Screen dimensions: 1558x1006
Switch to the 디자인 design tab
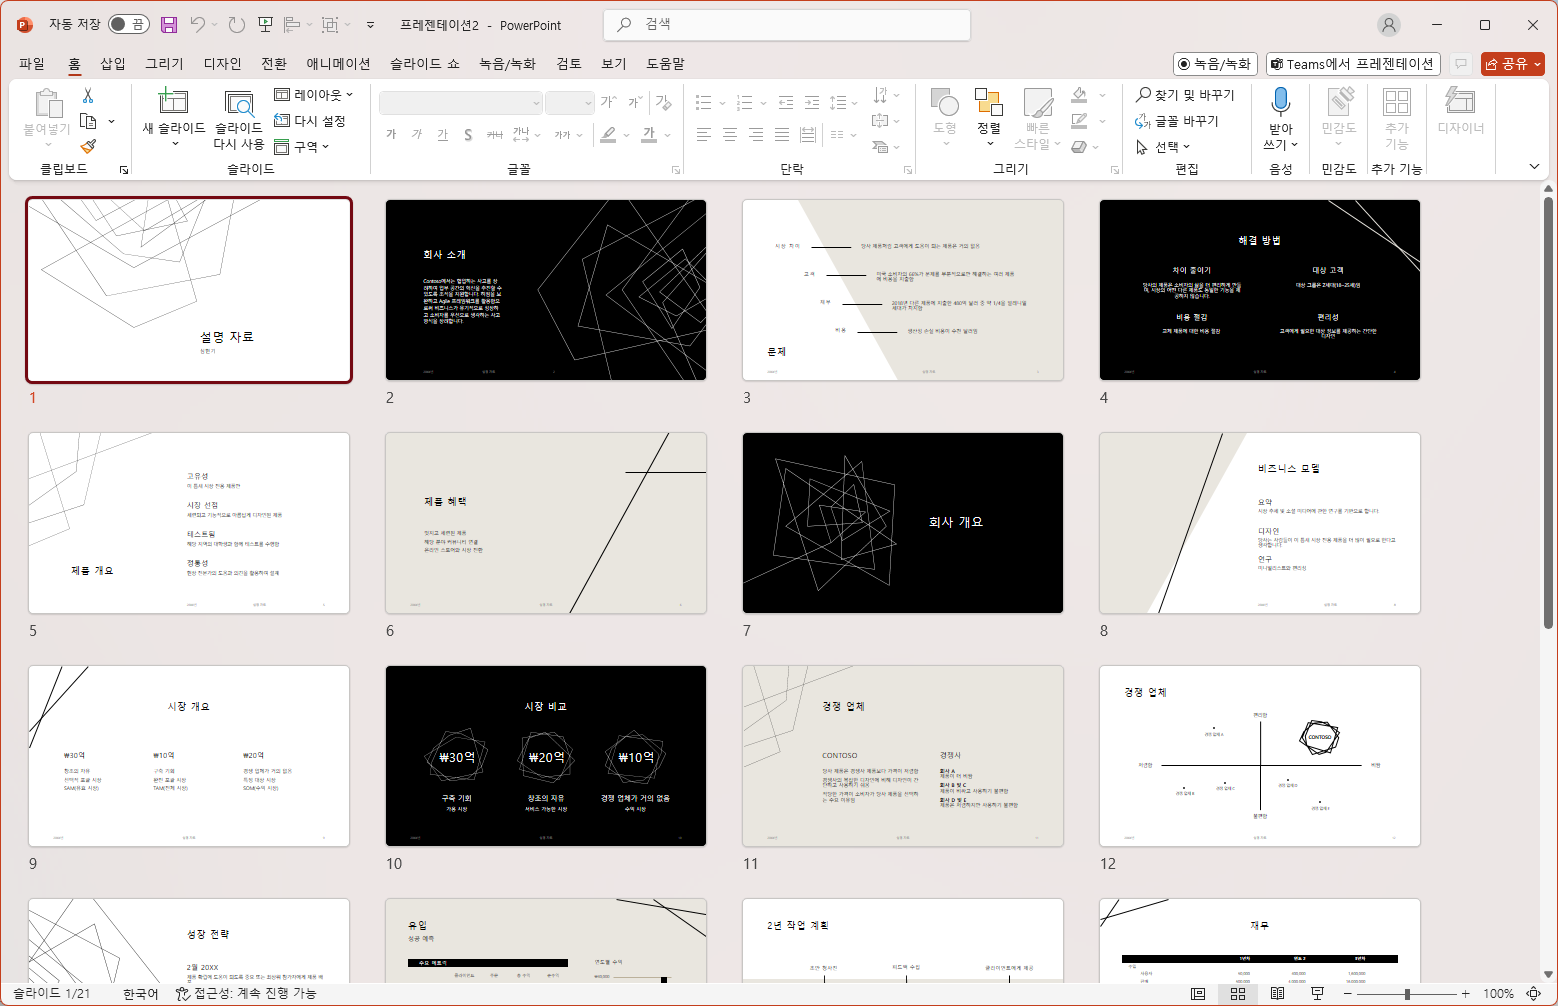[223, 63]
